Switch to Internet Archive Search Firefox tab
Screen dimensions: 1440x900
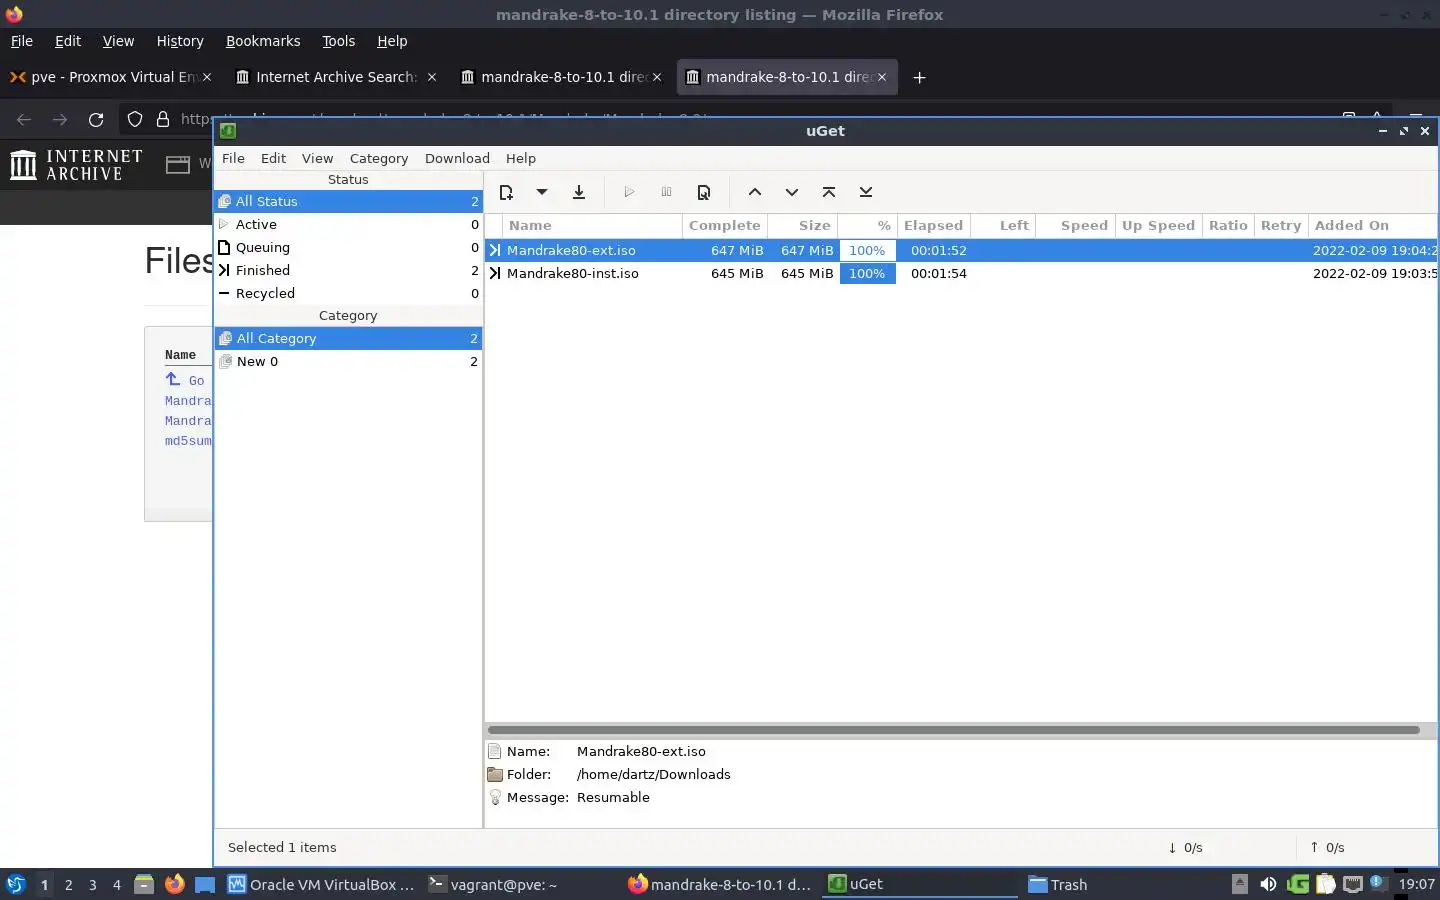[335, 77]
